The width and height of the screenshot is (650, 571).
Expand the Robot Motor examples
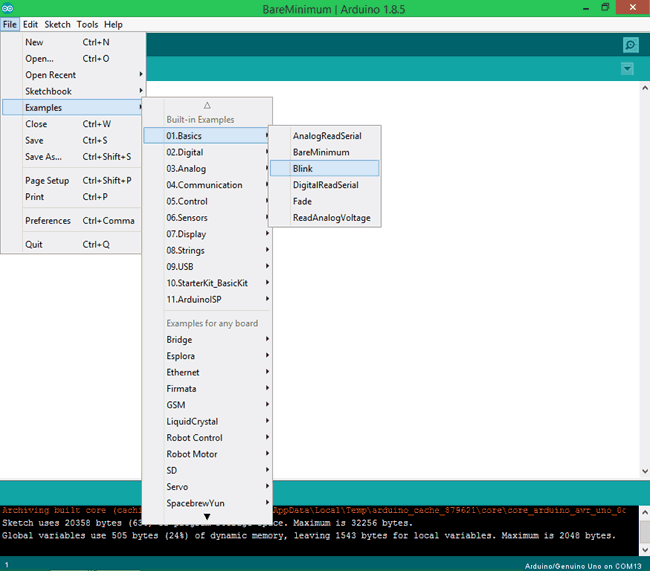point(207,454)
